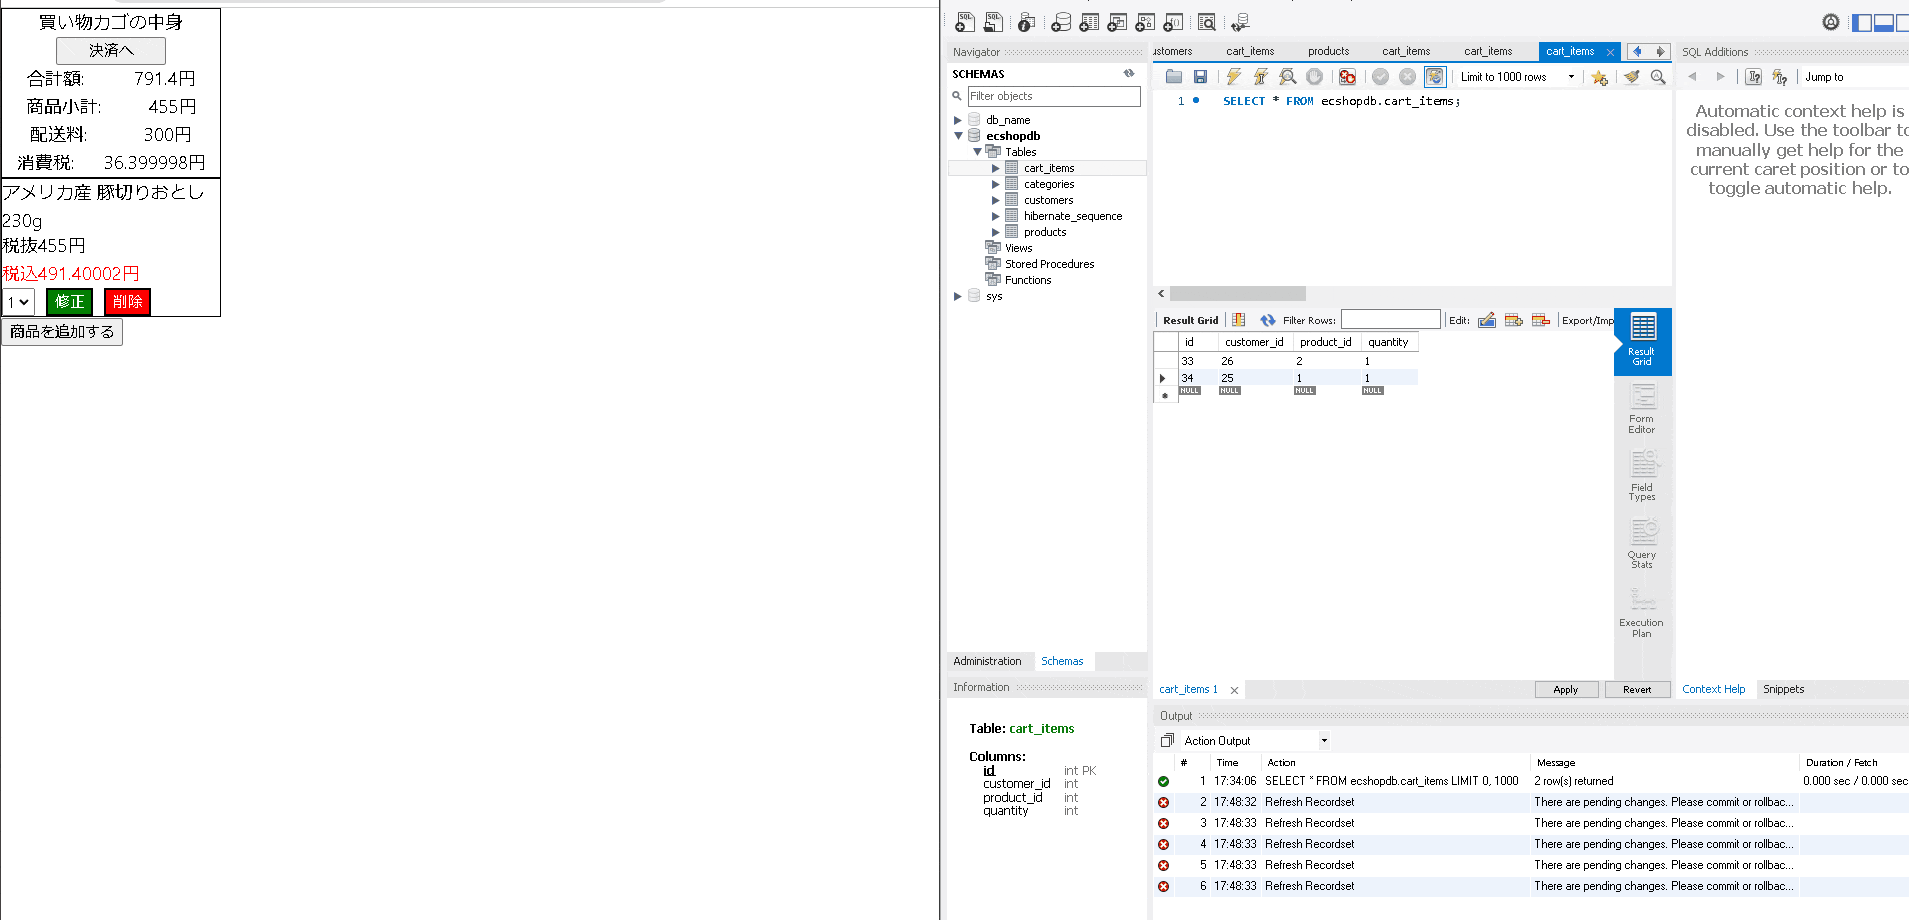Beautify the SQL query with broom icon
The height and width of the screenshot is (920, 1909).
click(1631, 77)
